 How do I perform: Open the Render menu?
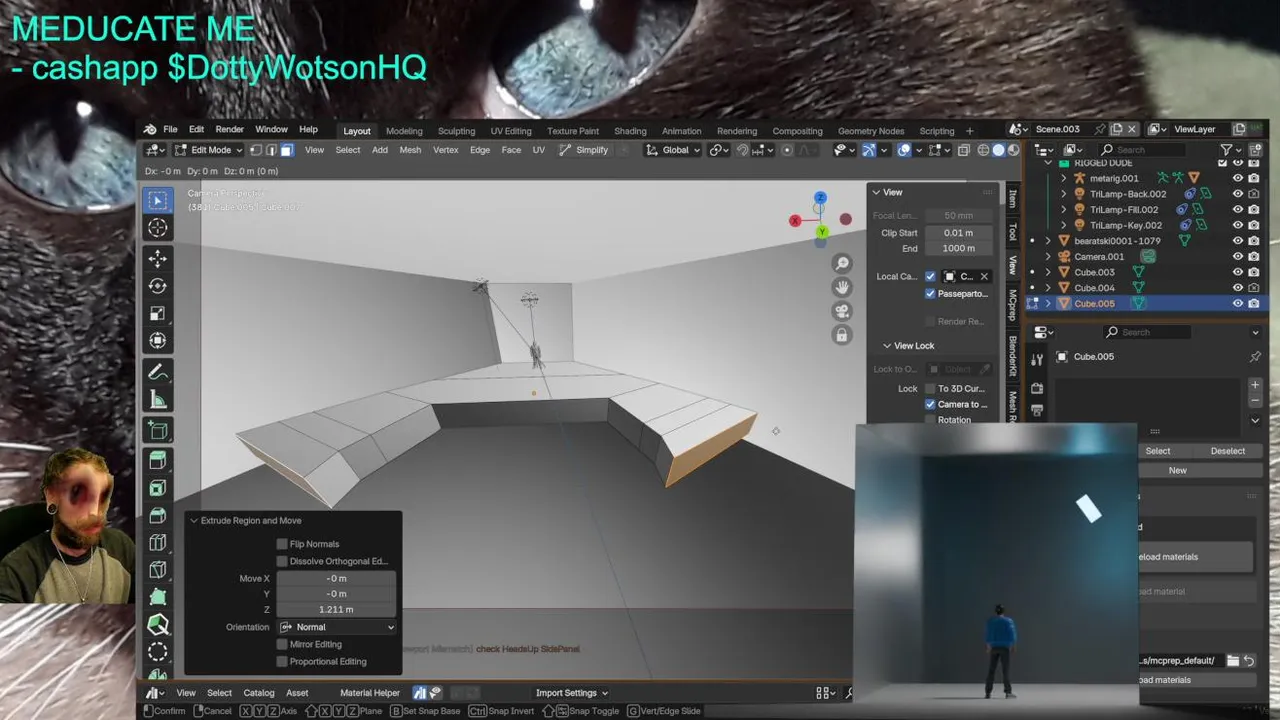229,130
